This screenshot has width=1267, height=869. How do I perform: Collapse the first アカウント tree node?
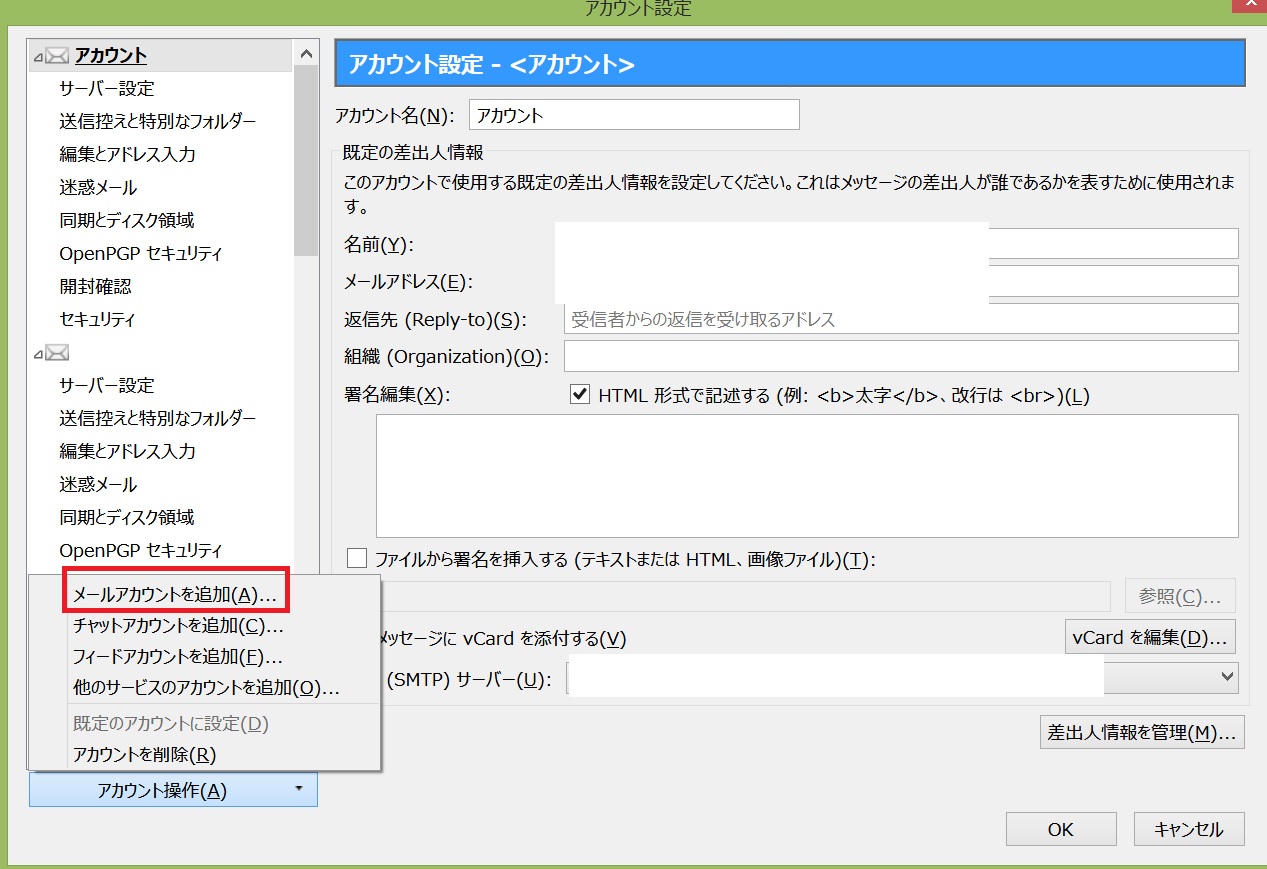tap(38, 57)
